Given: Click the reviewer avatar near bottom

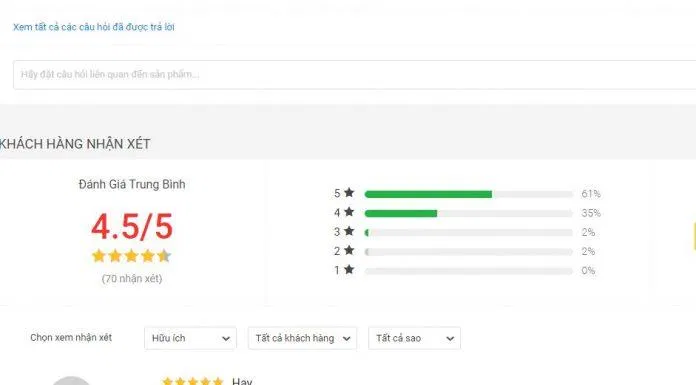Looking at the screenshot, I should [71, 381].
